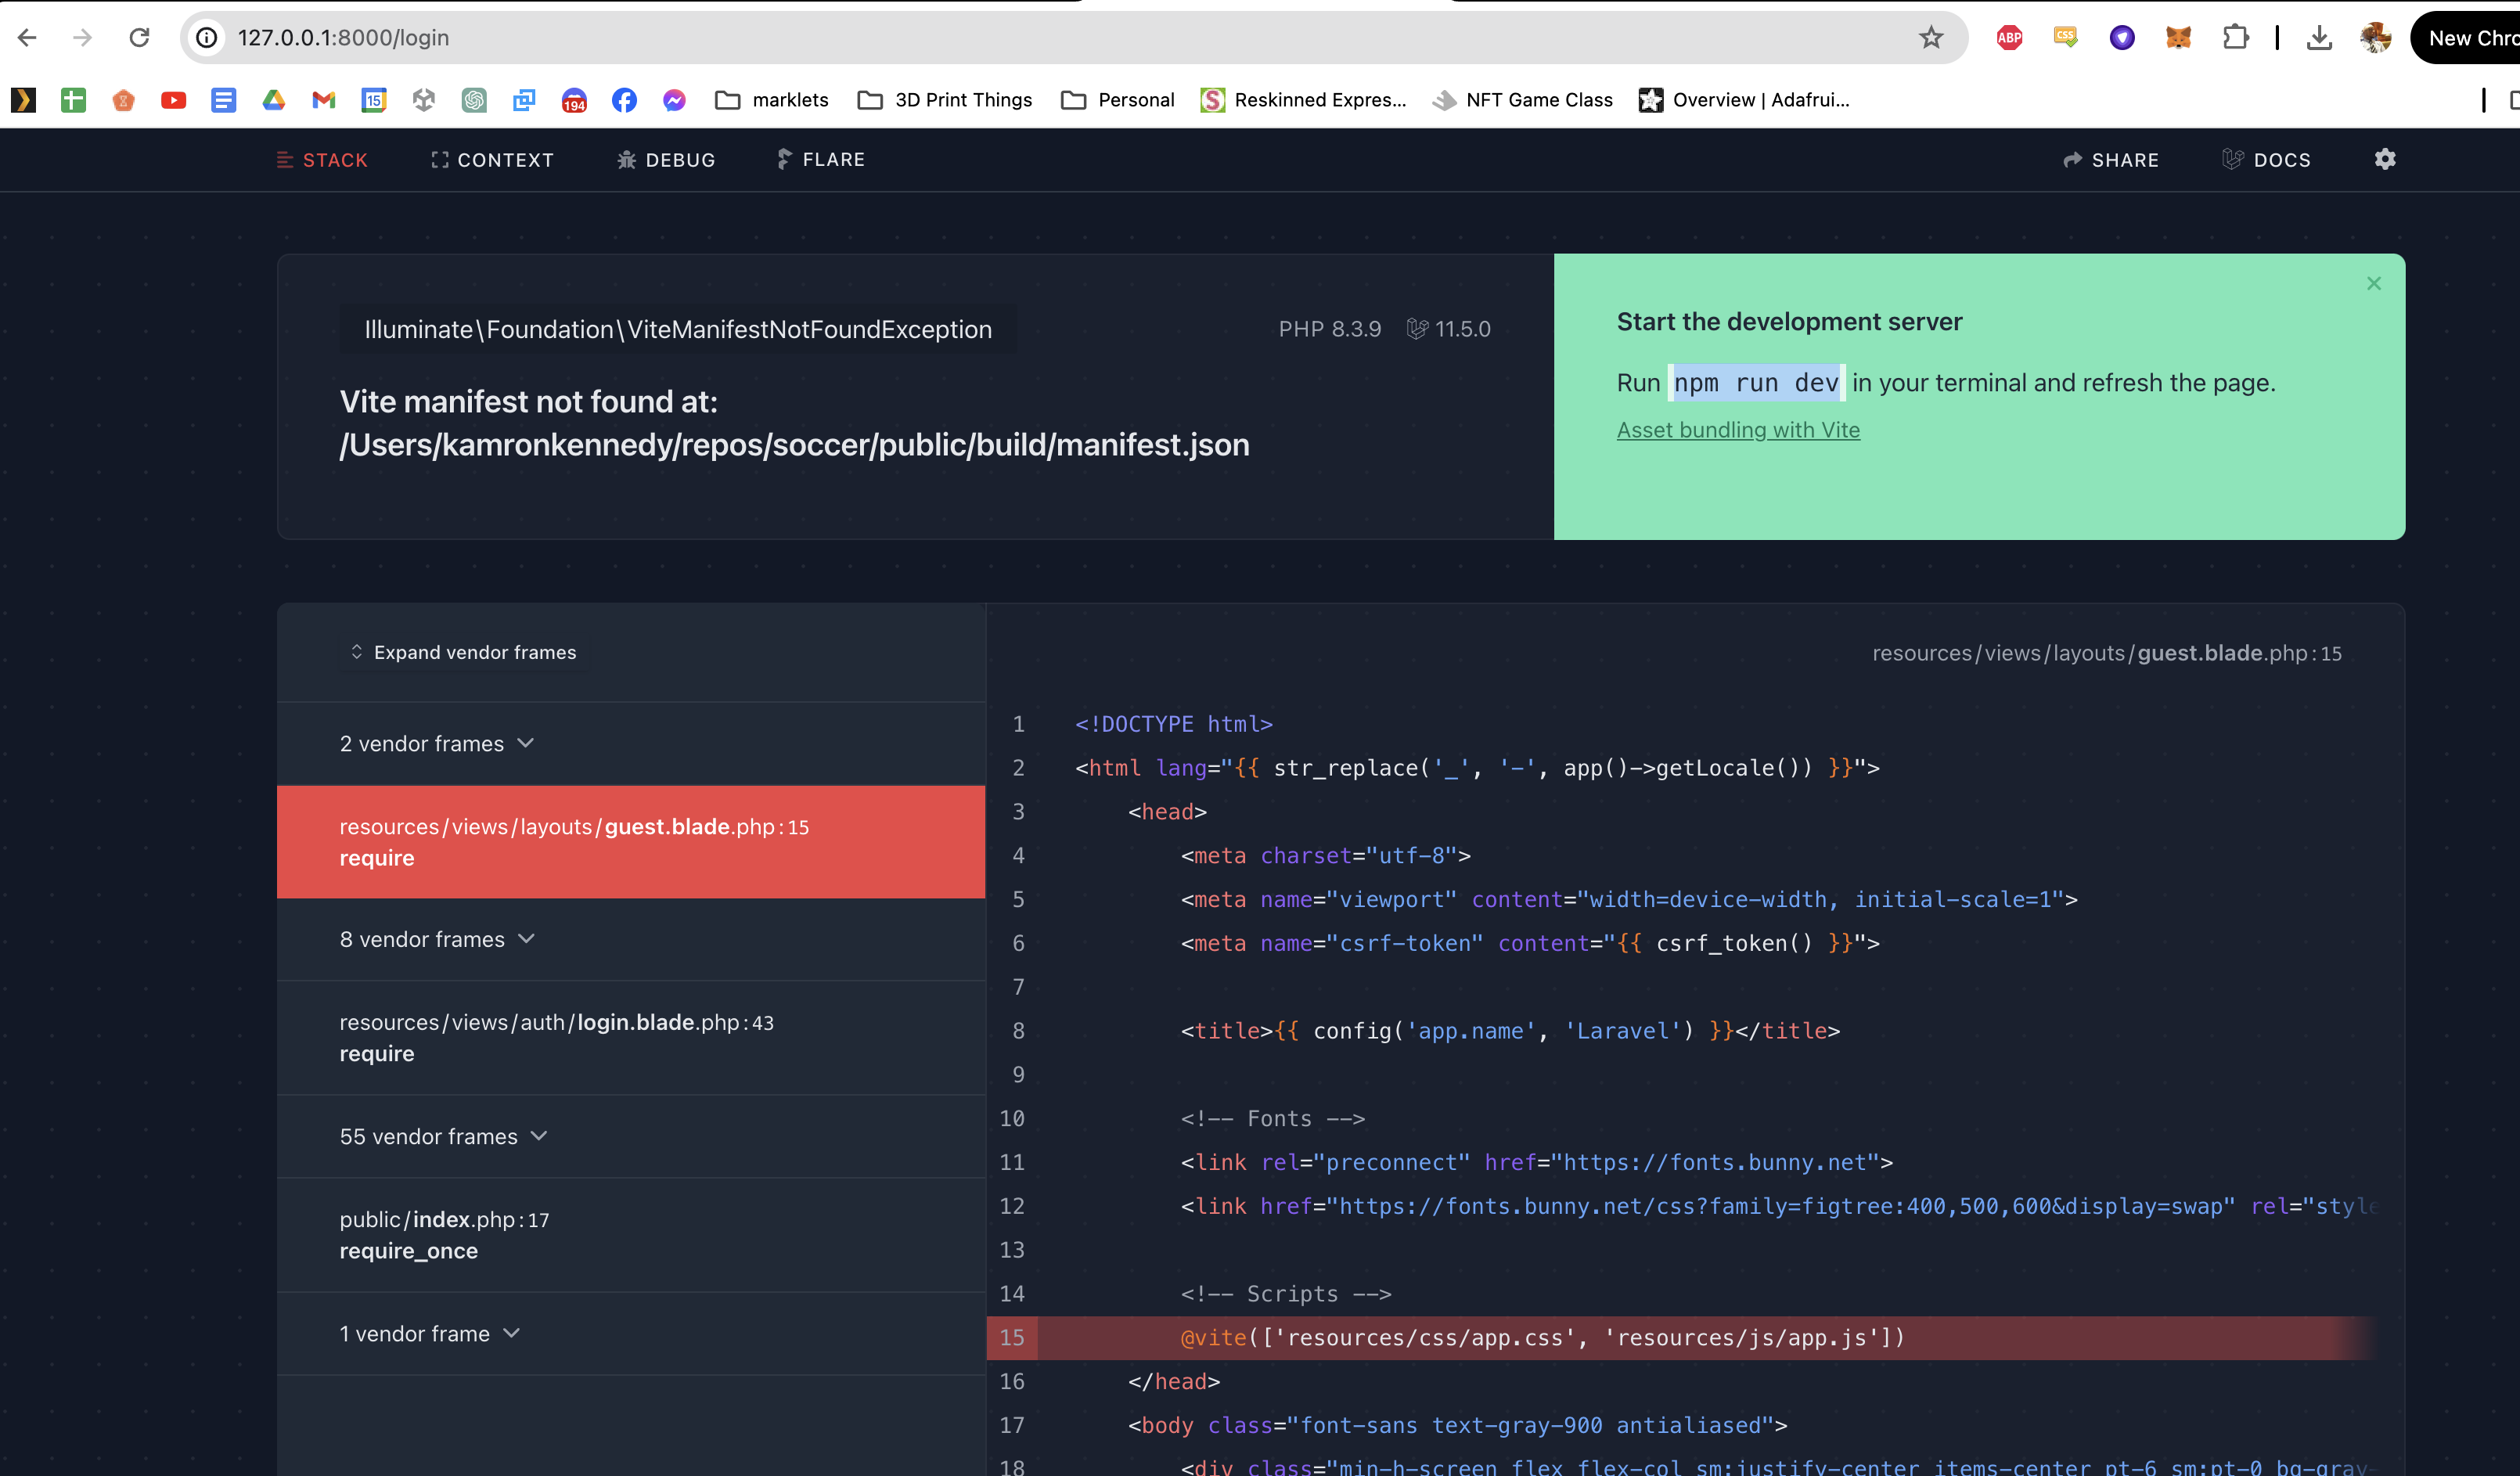Image resolution: width=2520 pixels, height=1476 pixels.
Task: Click the AdBlock Plus extension icon
Action: (x=2009, y=38)
